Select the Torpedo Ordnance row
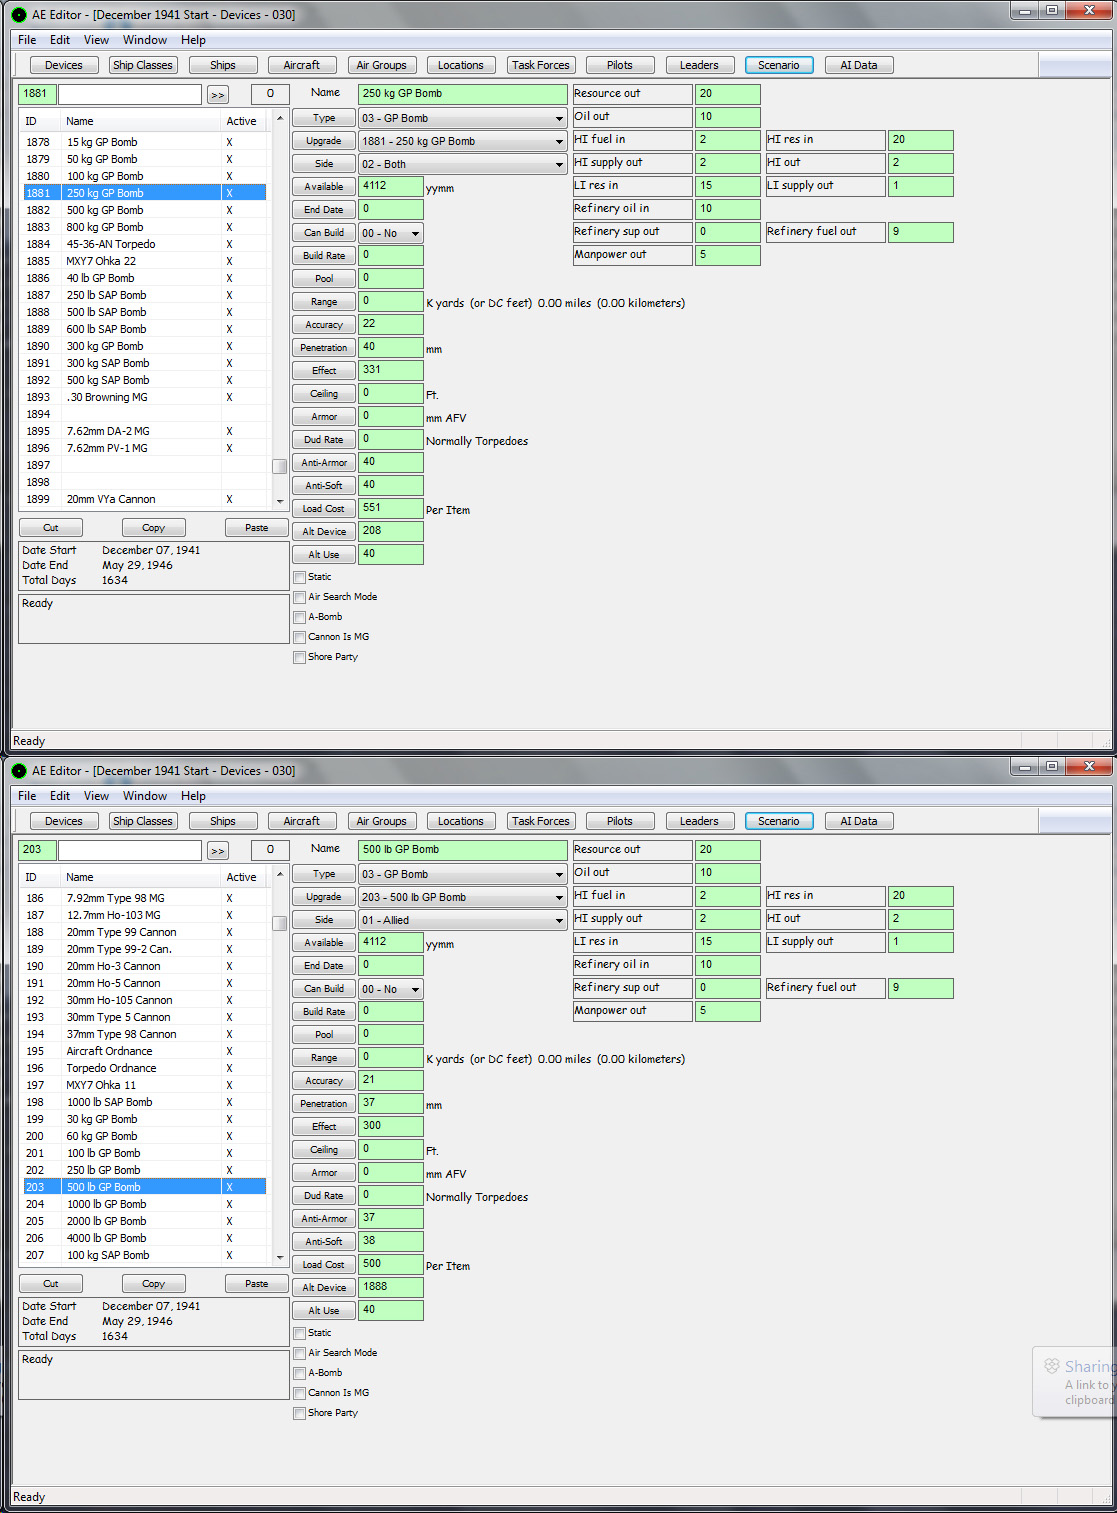This screenshot has width=1117, height=1513. [145, 1068]
